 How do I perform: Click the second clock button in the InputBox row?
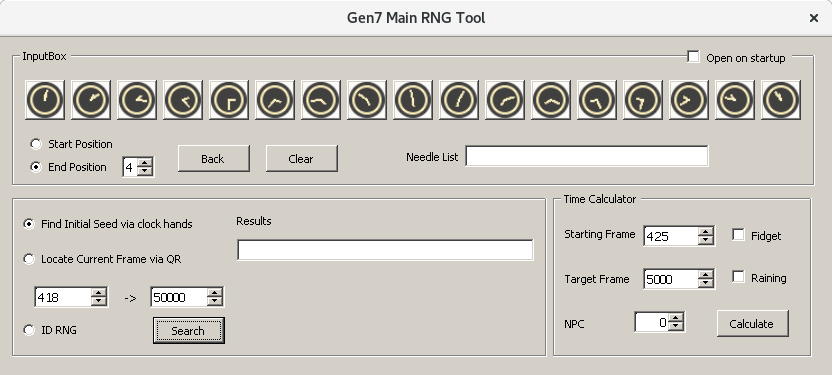point(91,100)
